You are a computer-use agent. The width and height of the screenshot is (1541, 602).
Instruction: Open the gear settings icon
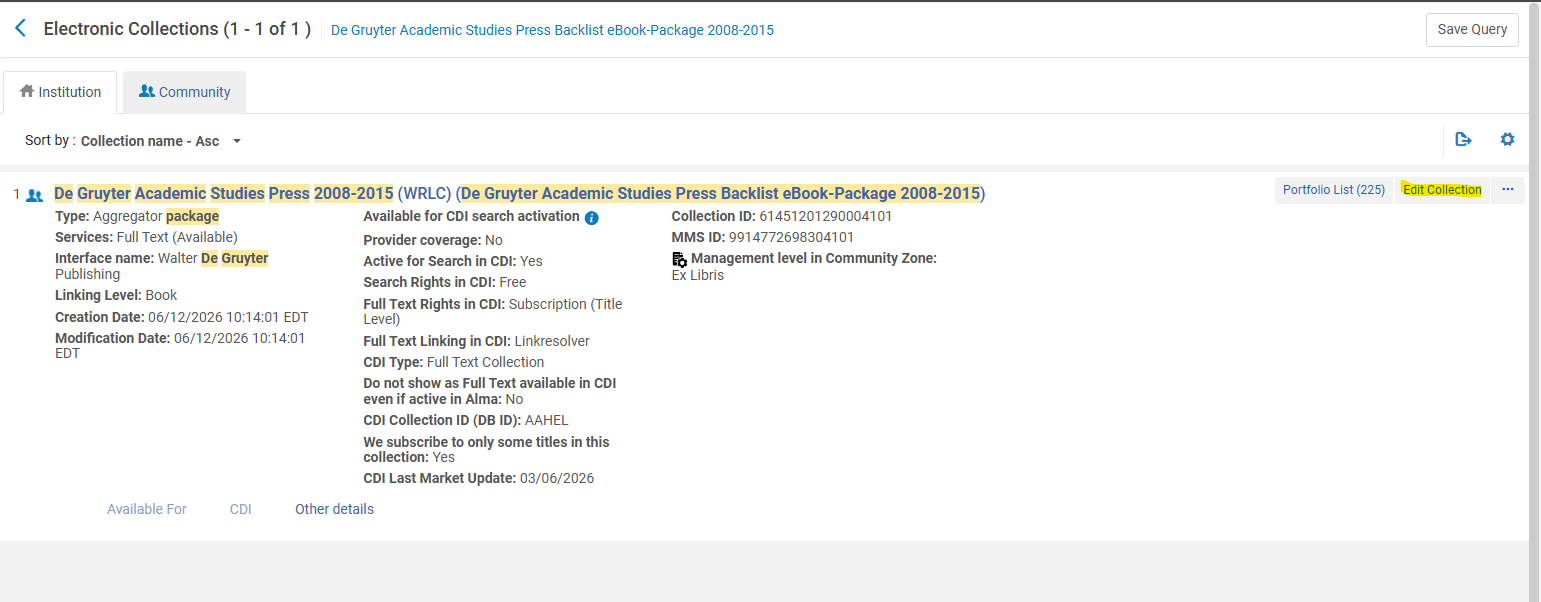pyautogui.click(x=1507, y=140)
